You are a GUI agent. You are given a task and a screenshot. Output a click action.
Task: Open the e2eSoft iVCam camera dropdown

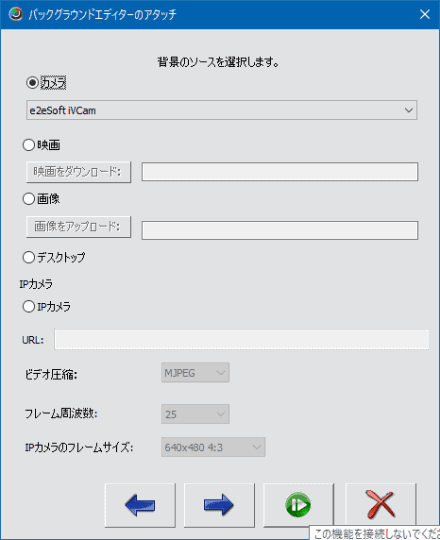(222, 110)
